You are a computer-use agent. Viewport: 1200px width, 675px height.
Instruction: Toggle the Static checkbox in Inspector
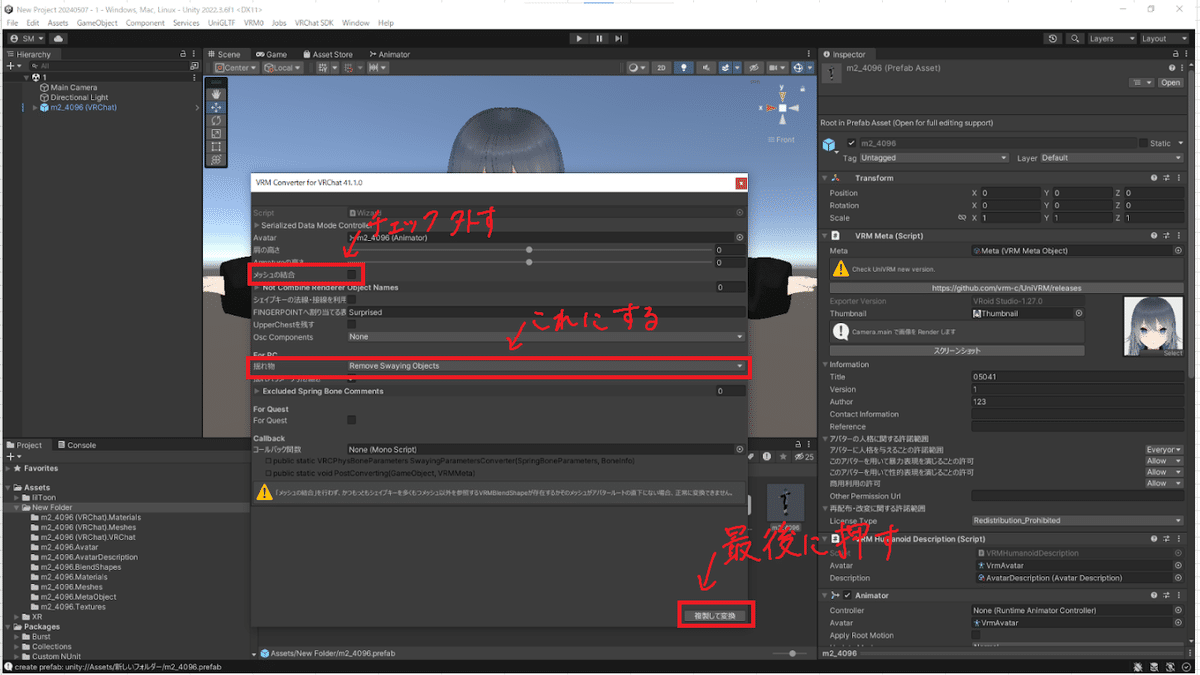1143,143
